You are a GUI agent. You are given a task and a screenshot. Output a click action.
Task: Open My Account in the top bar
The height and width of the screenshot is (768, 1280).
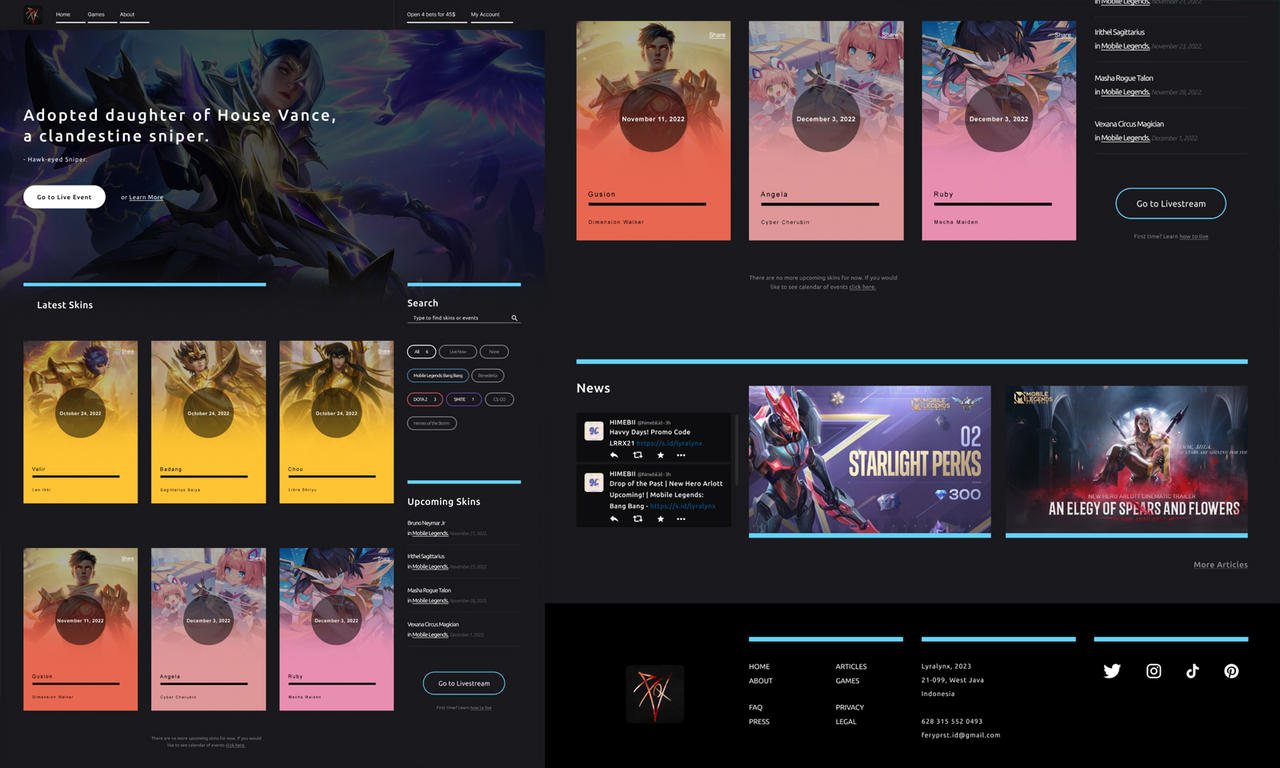[485, 15]
